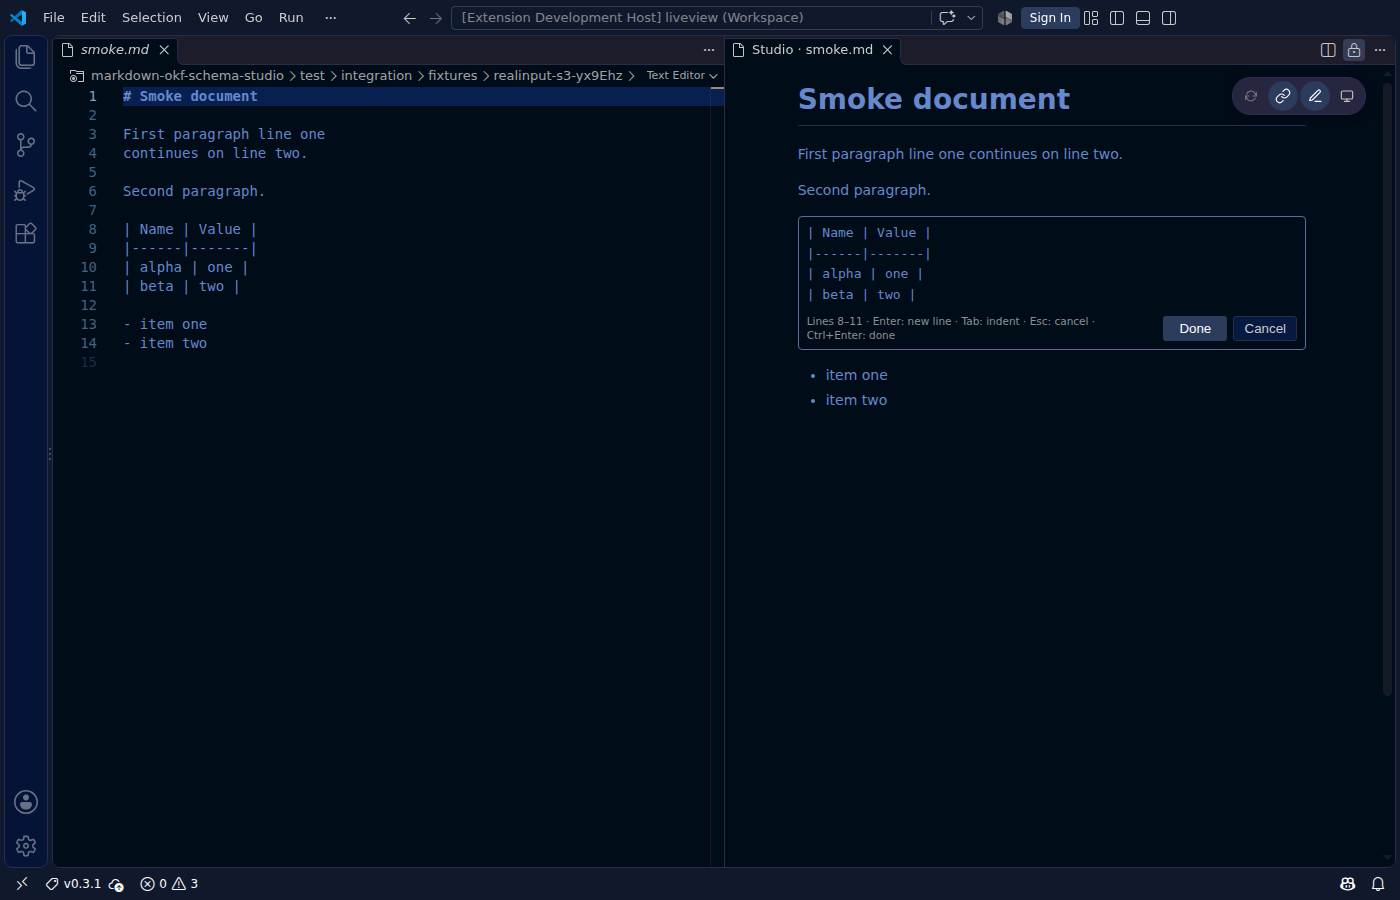
Task: Open the chat sparkle icon in title bar
Action: 947,18
